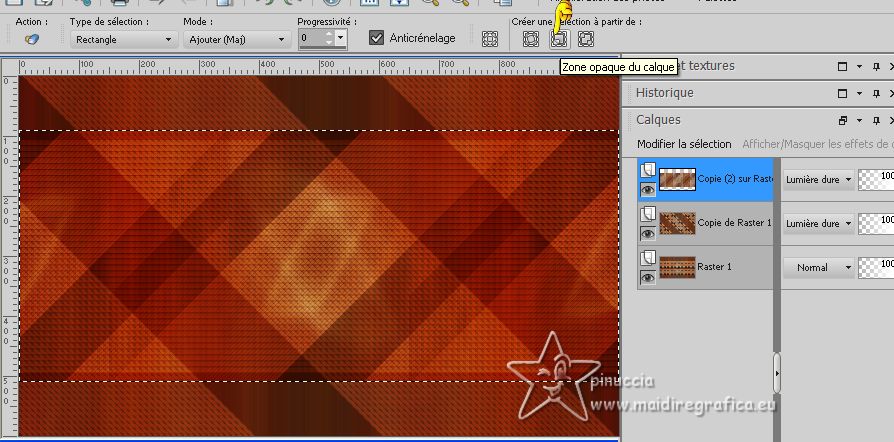Maximize the Historique panel

842,93
